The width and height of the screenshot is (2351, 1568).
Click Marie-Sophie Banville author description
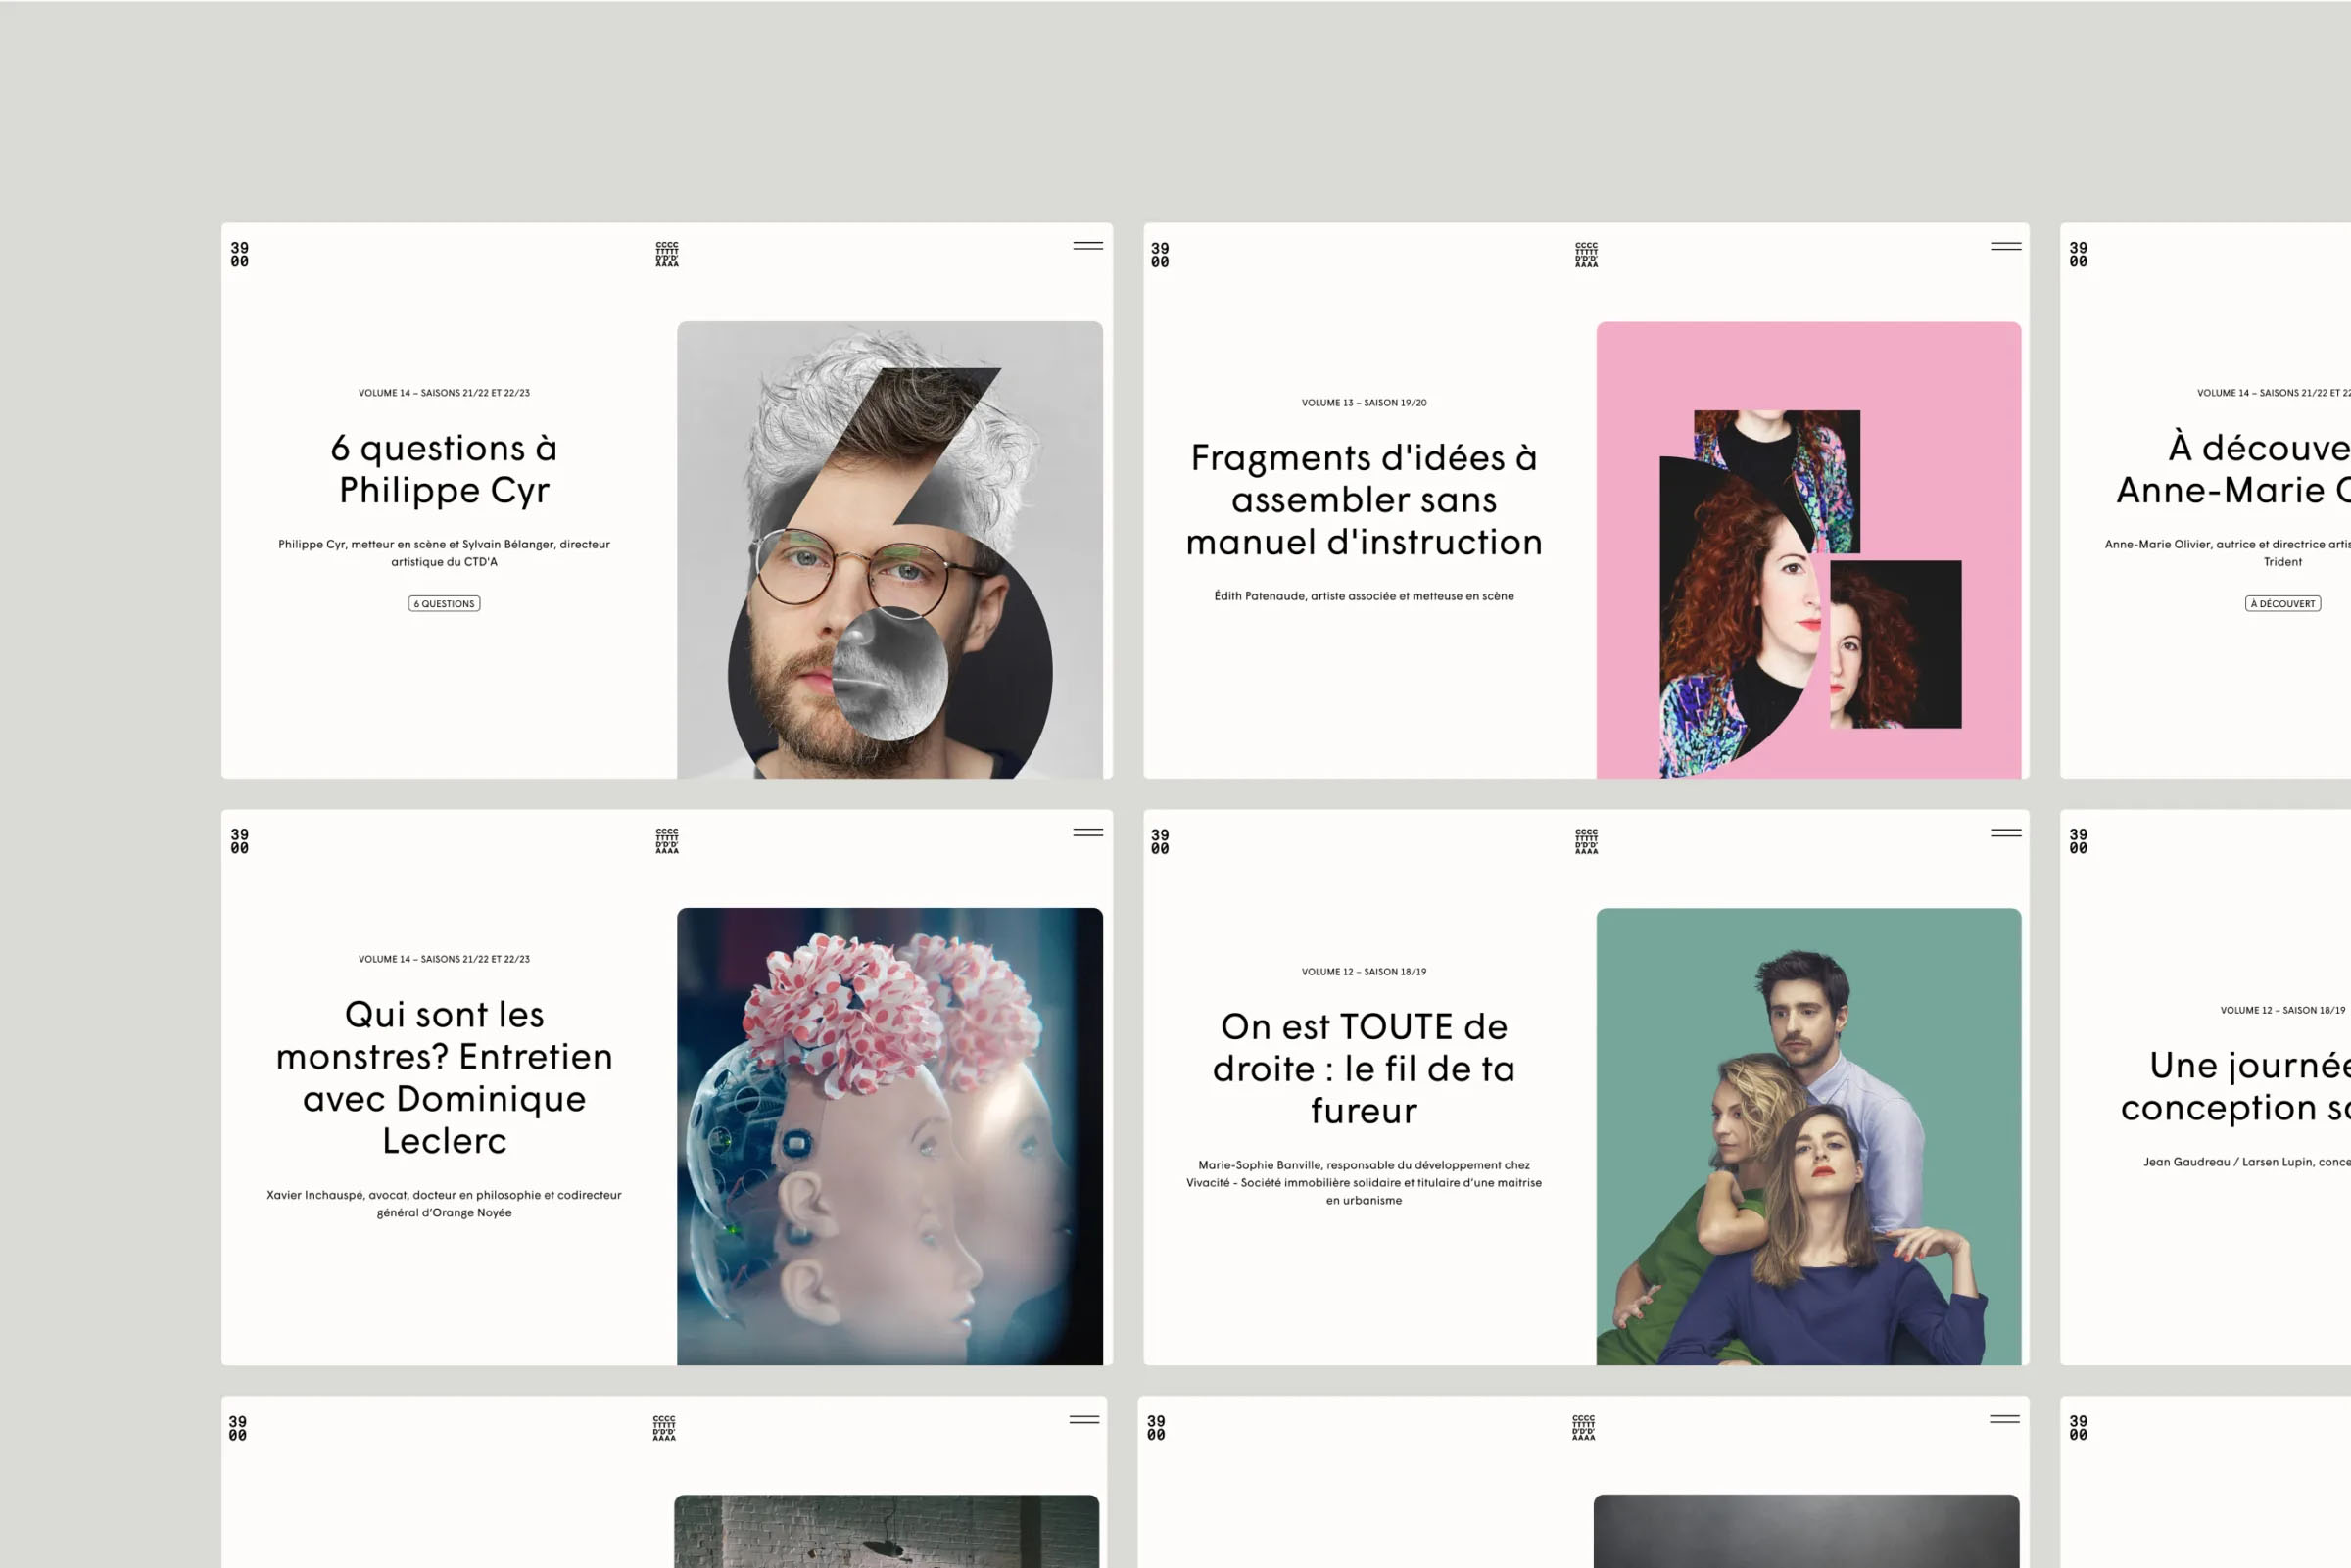coord(1364,1183)
